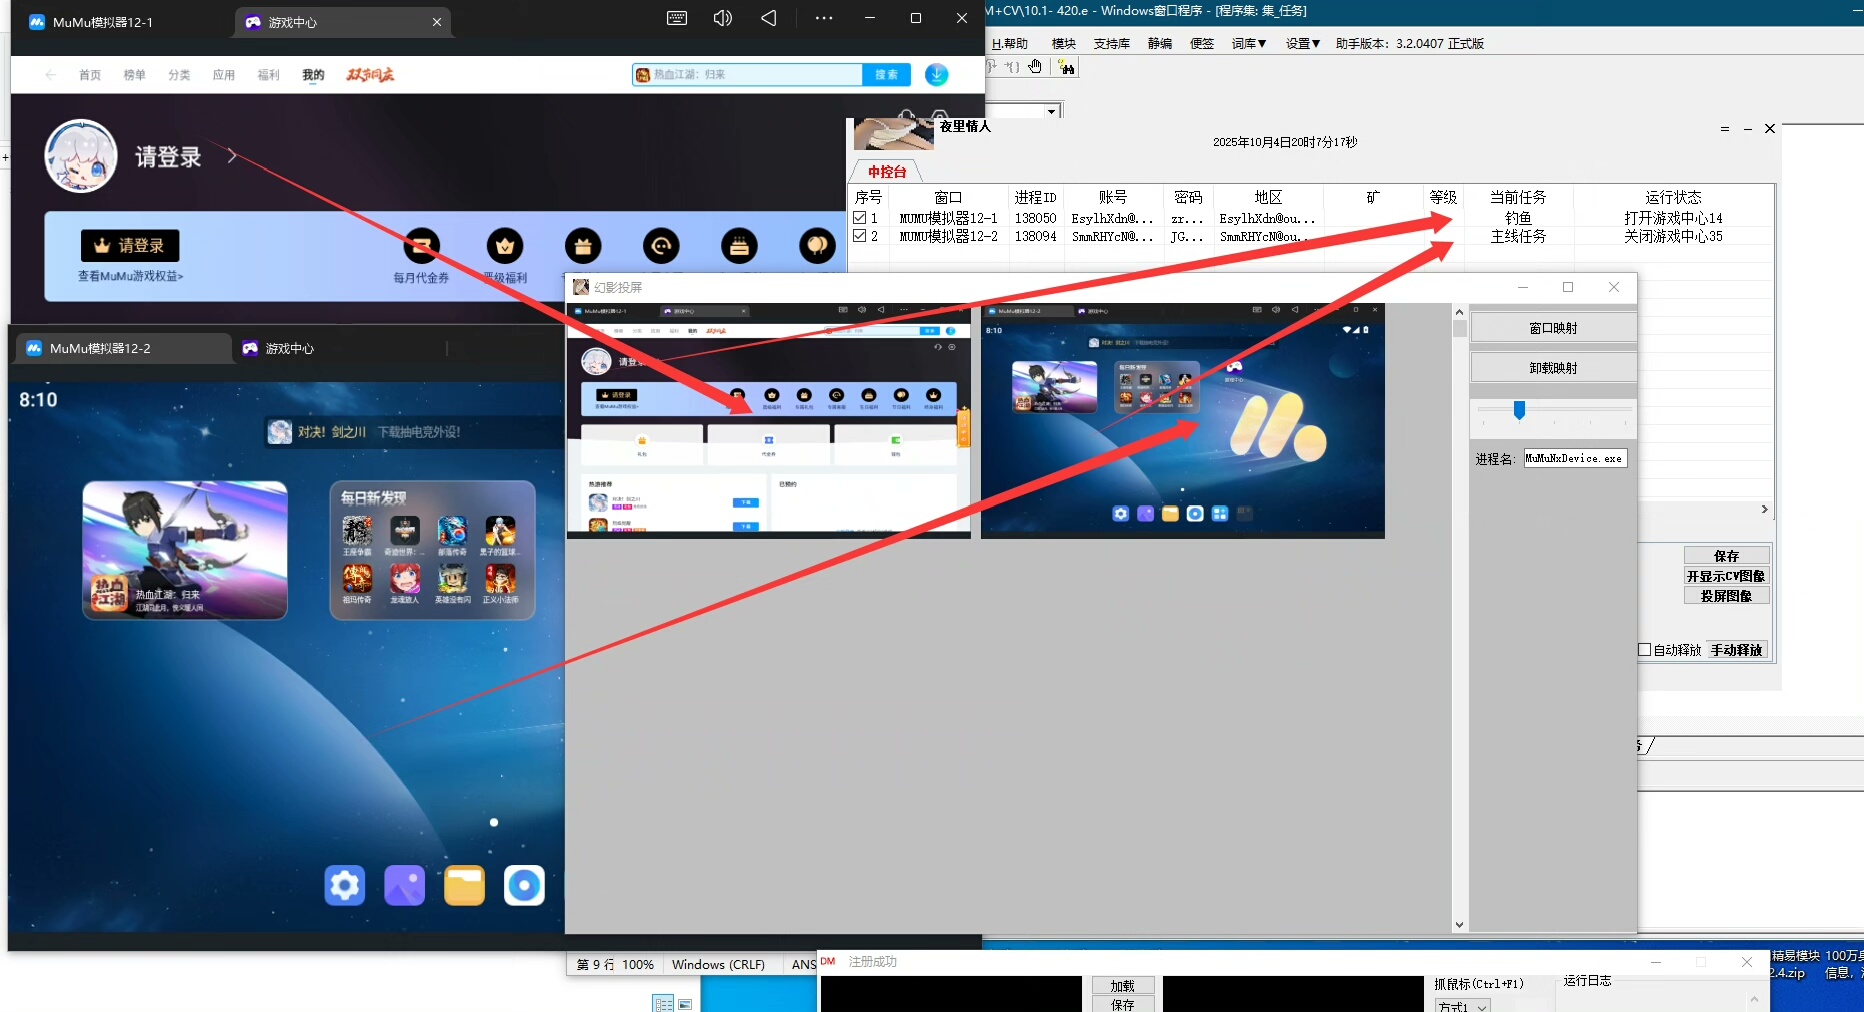Screen dimensions: 1864x1012
Task: Click the 卸载映射 button
Action: coord(1553,368)
